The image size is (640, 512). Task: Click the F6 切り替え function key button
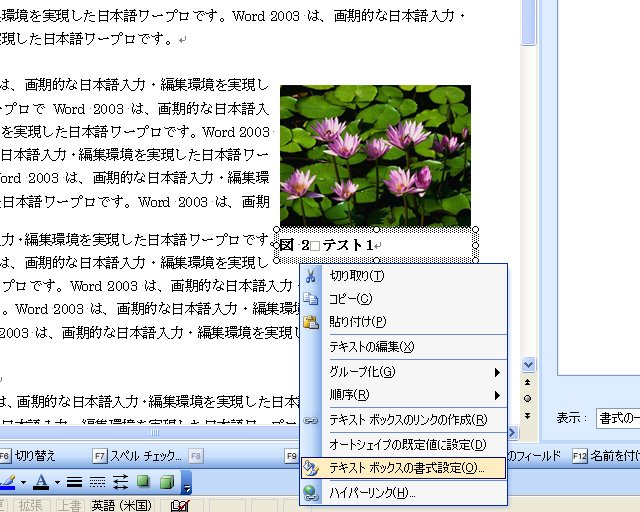[28, 456]
